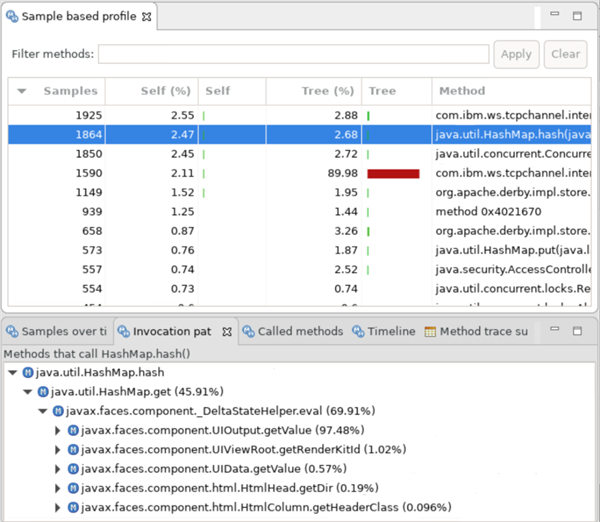Select the derby row with 658 samples
The image size is (600, 522).
coord(300,231)
